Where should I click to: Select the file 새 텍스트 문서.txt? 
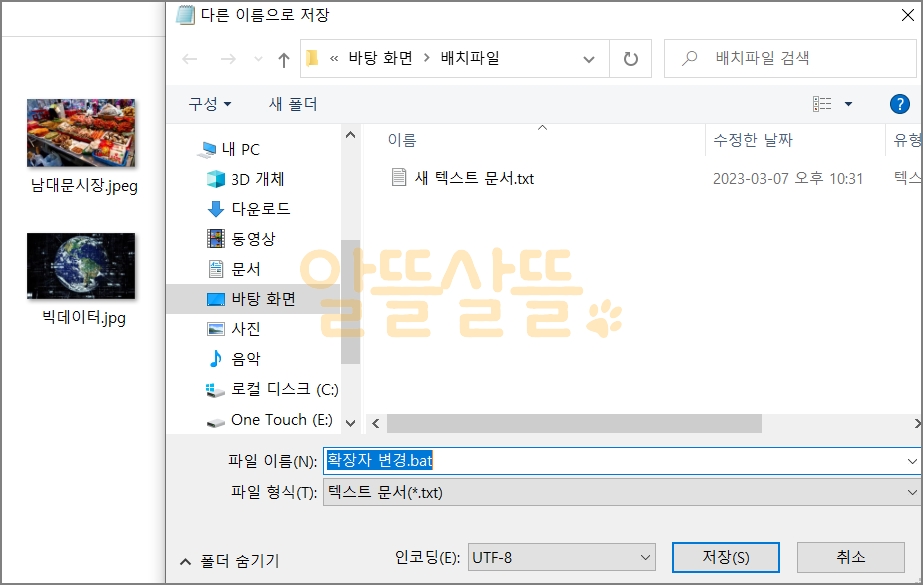pos(474,178)
